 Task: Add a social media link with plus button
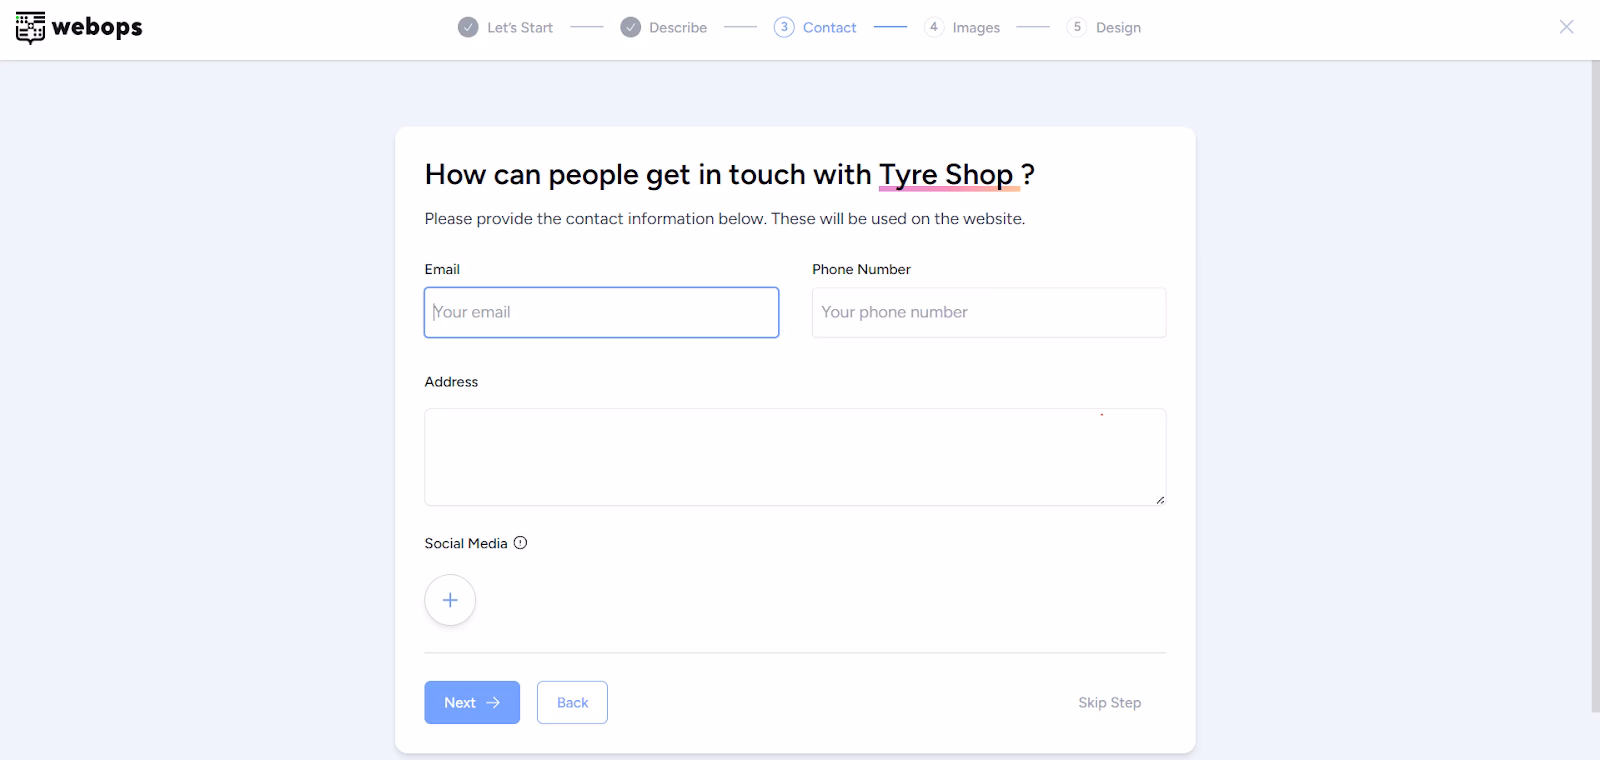tap(450, 600)
